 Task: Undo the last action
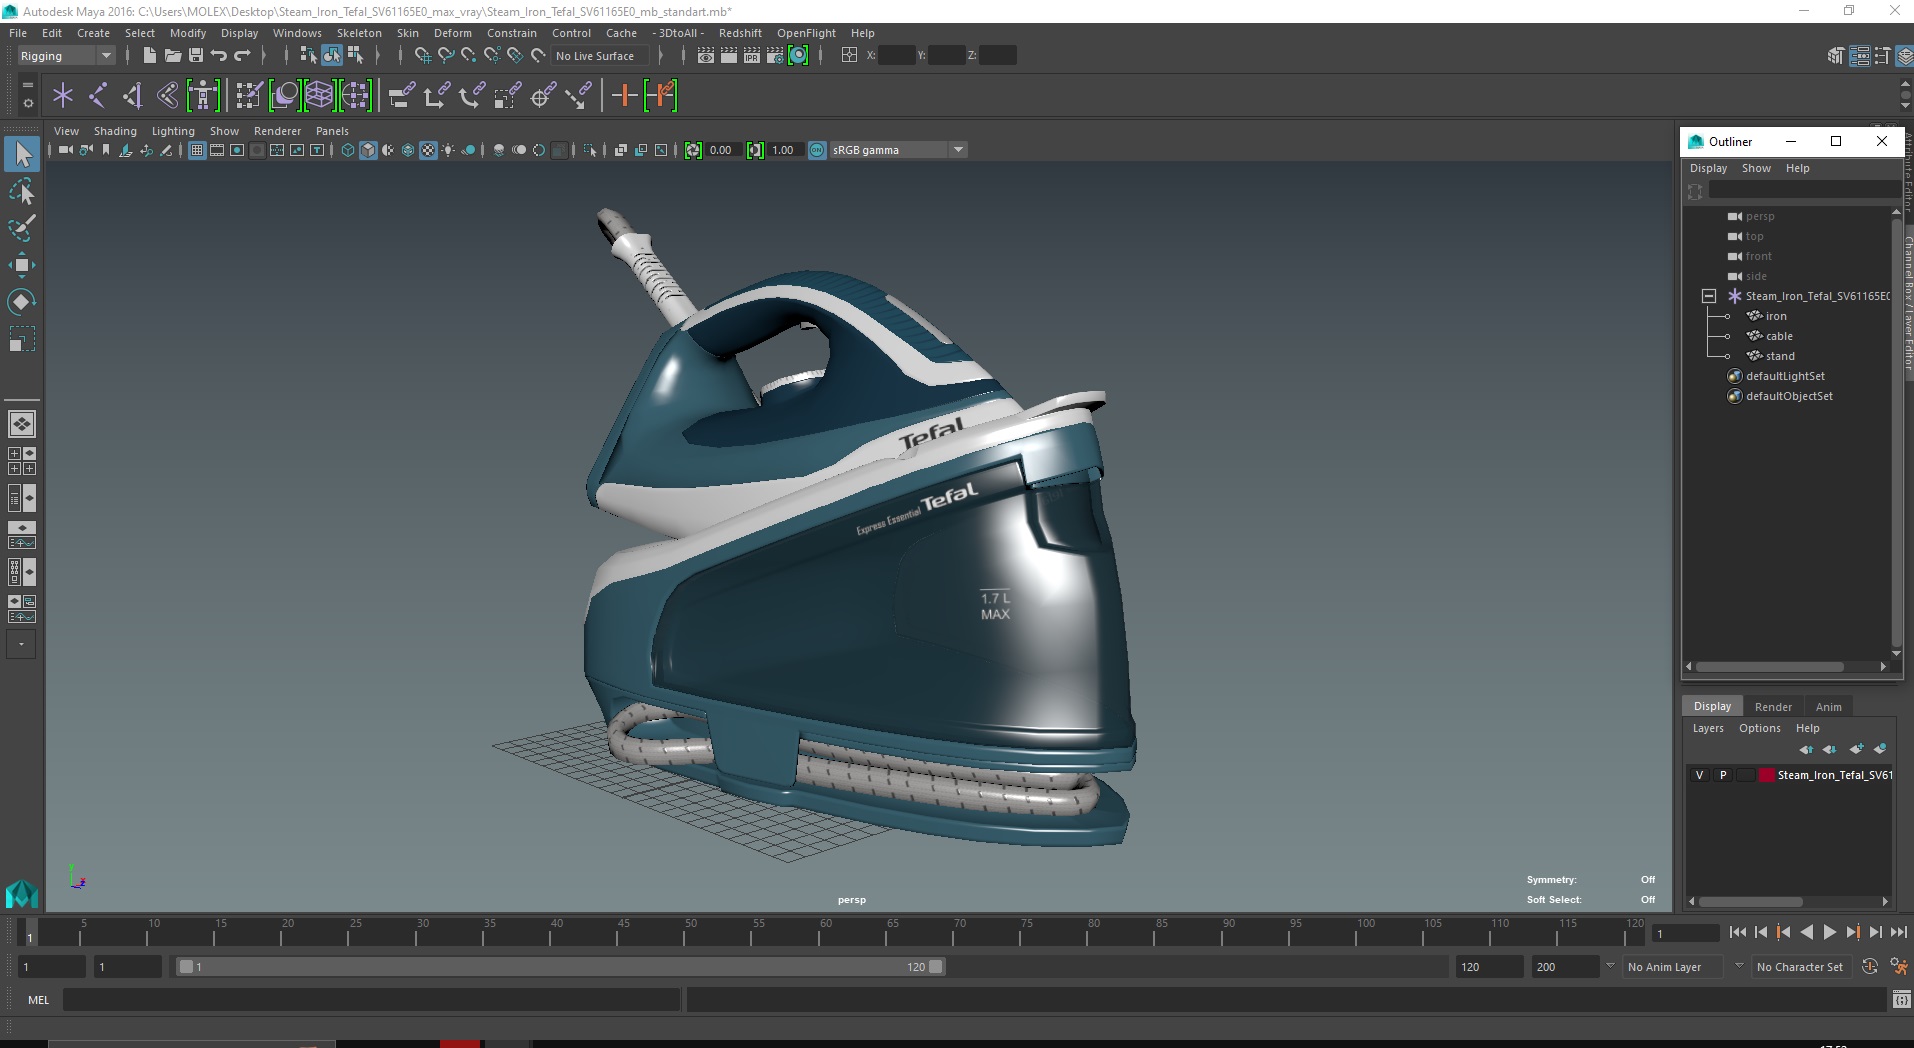pos(219,56)
